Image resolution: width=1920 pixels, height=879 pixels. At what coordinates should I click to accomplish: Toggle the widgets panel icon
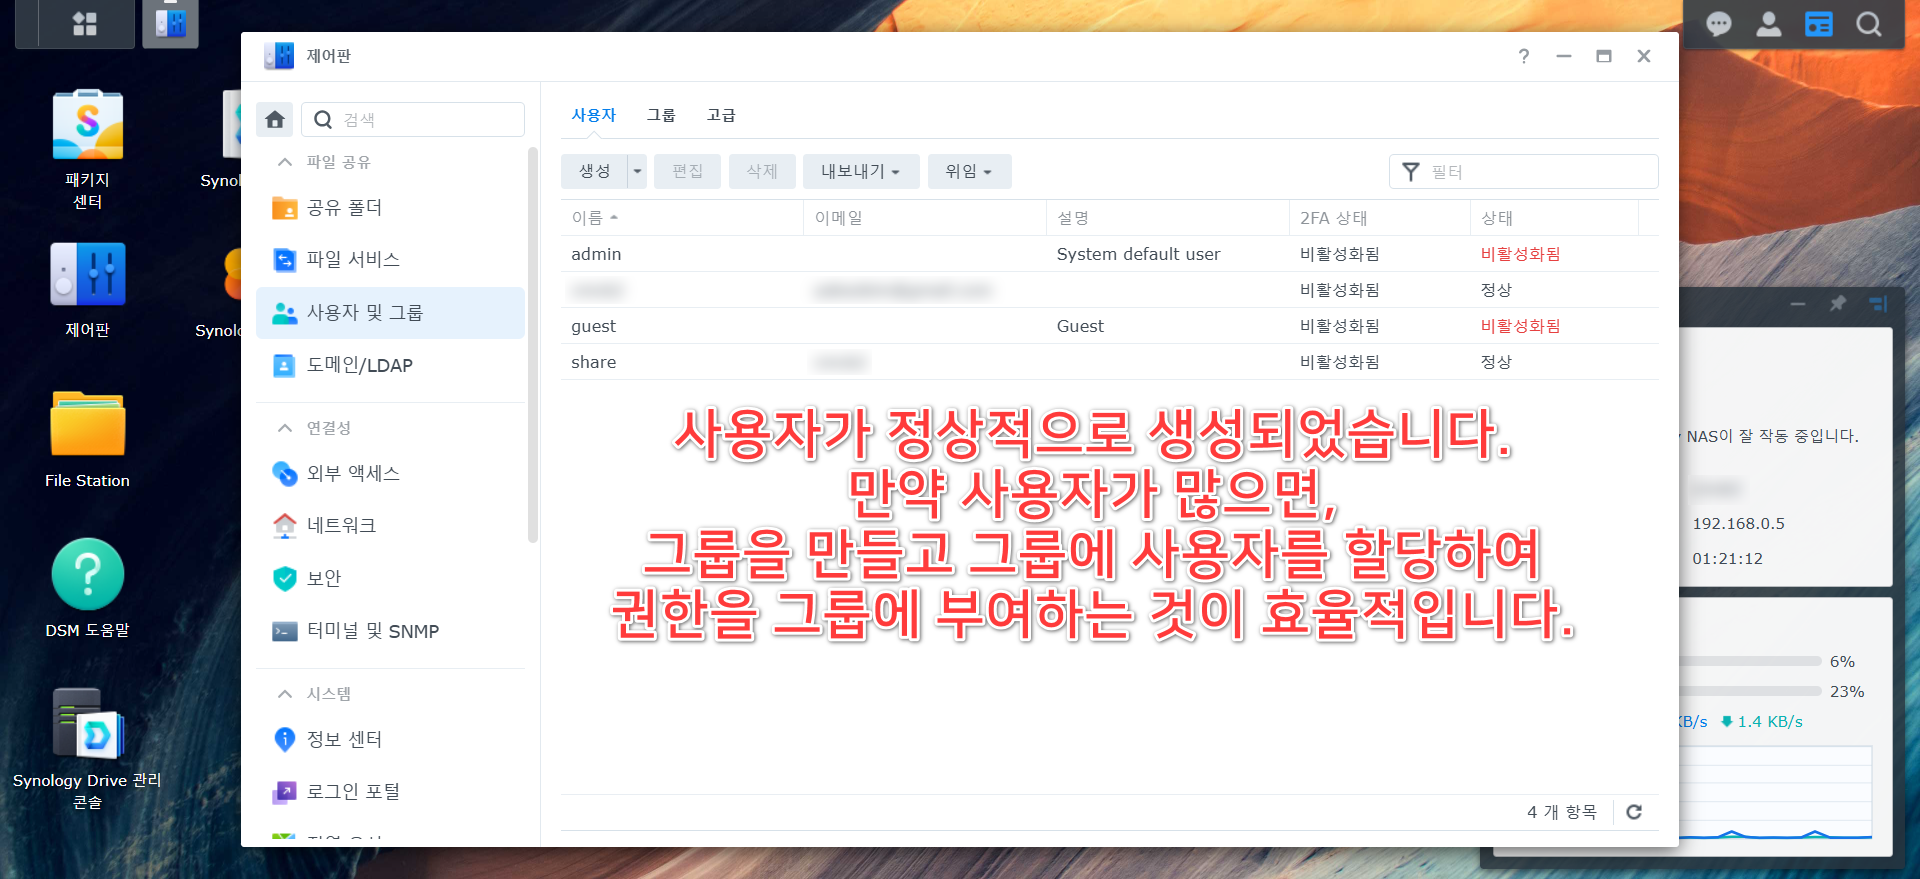pyautogui.click(x=1818, y=24)
